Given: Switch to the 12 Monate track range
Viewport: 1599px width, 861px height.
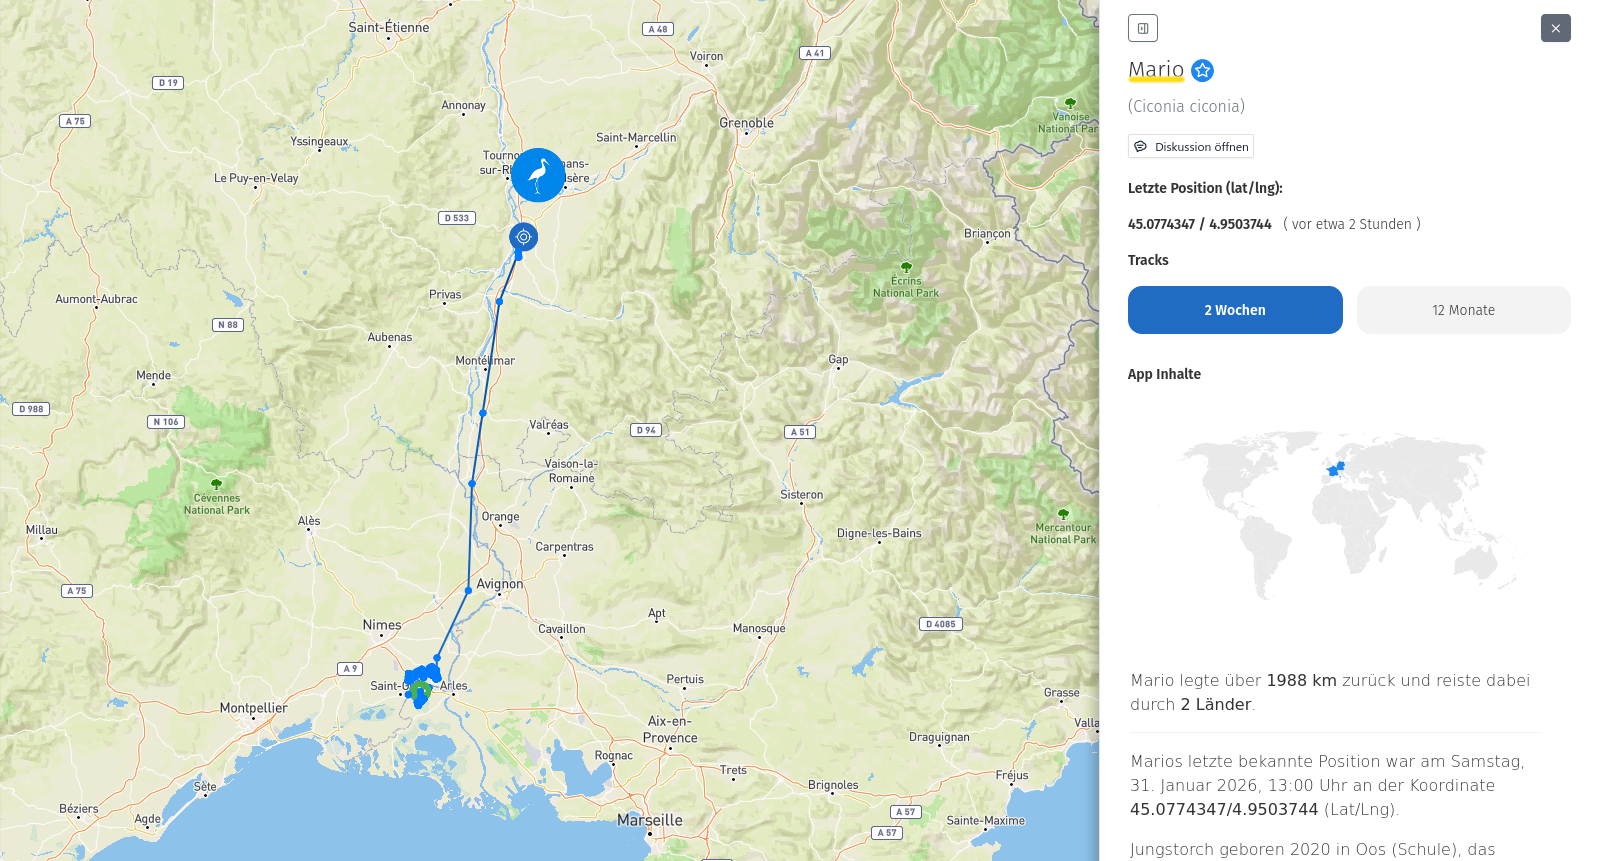Looking at the screenshot, I should point(1463,310).
